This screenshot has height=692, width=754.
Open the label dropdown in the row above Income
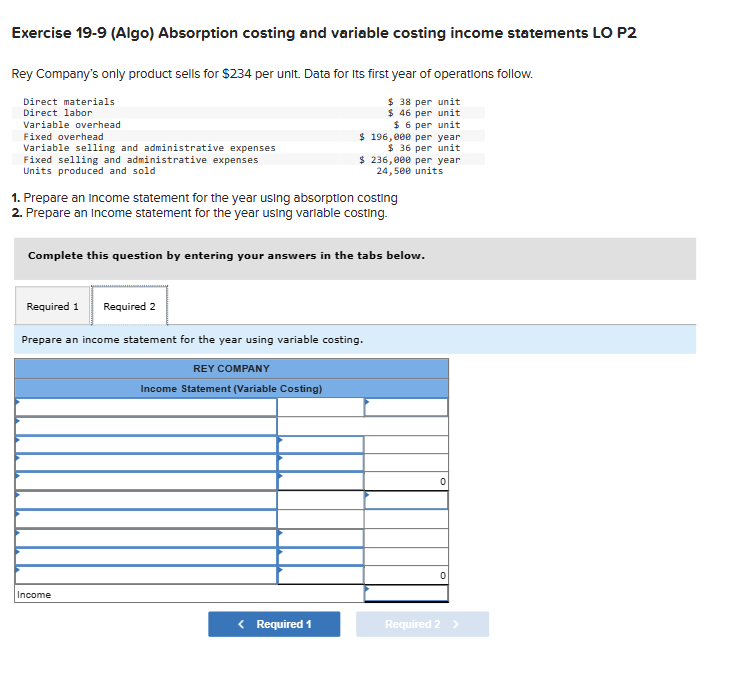(x=146, y=575)
